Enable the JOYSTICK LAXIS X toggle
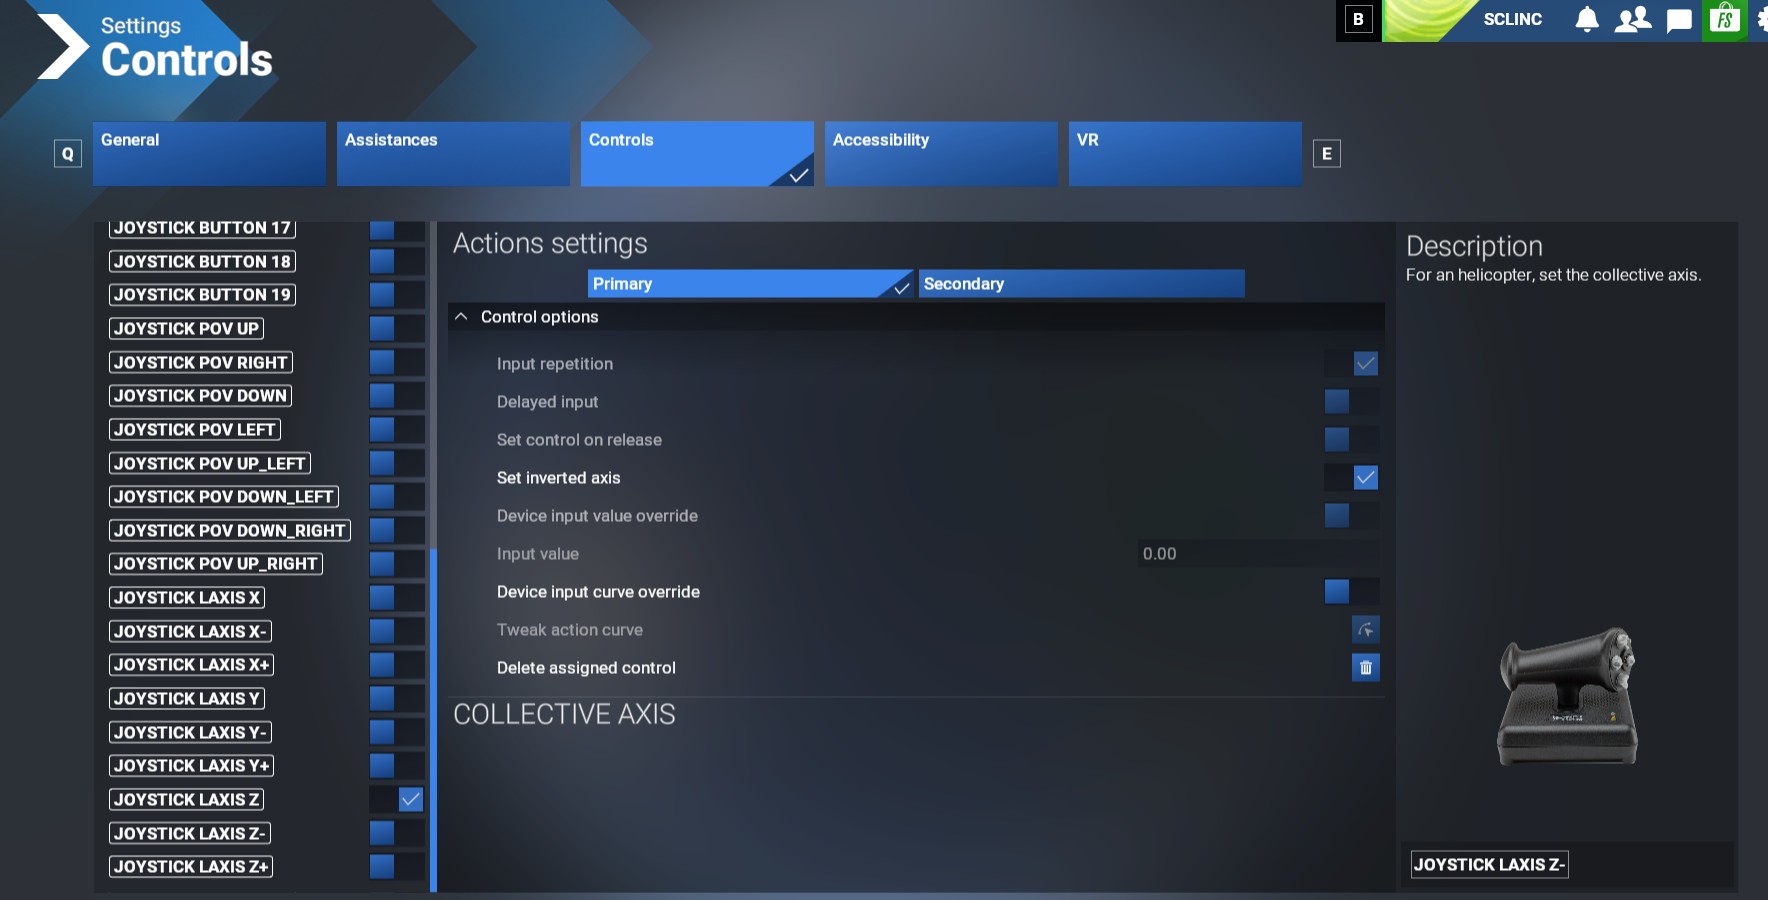 pos(397,598)
